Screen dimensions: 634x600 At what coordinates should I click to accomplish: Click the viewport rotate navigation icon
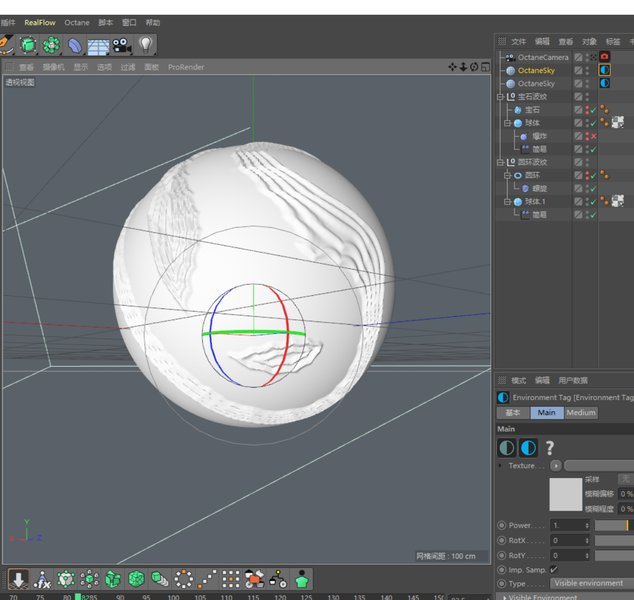[x=474, y=67]
